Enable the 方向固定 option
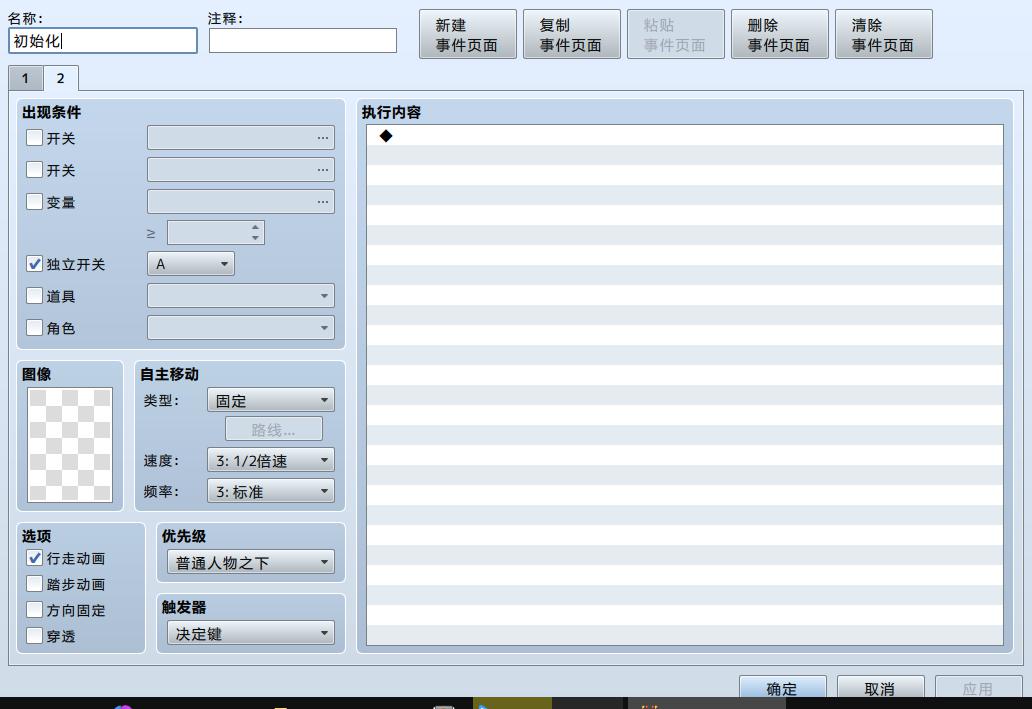Viewport: 1032px width, 709px height. click(x=34, y=610)
